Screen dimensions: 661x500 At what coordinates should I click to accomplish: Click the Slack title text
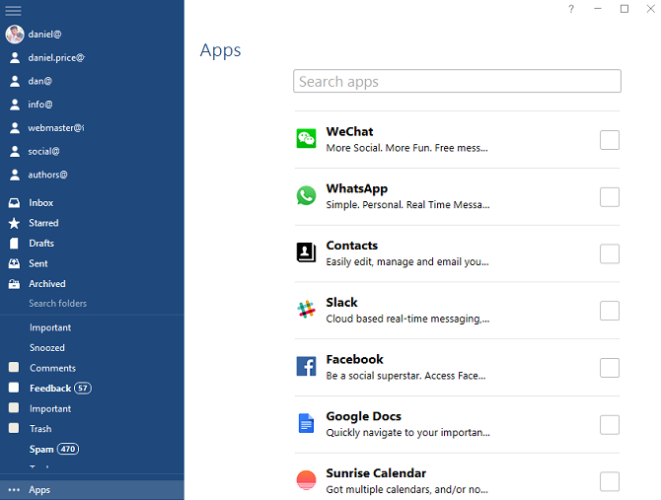point(341,302)
